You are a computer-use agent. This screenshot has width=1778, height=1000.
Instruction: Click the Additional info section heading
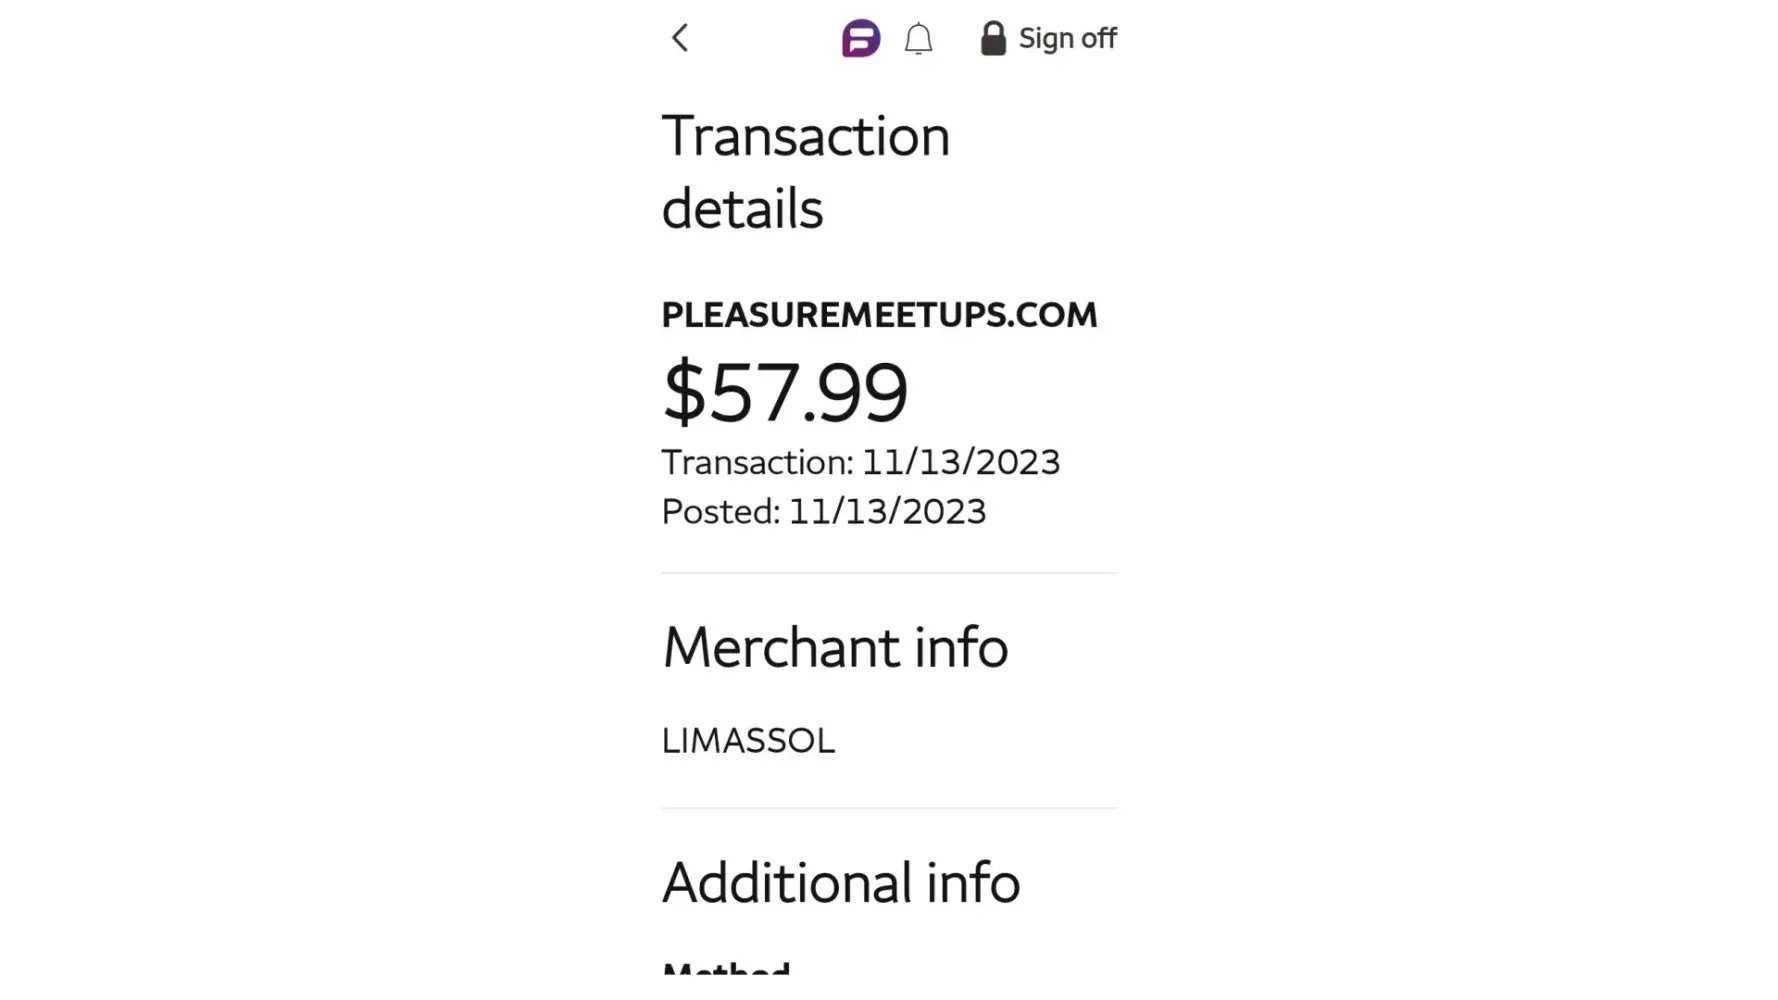click(x=841, y=883)
